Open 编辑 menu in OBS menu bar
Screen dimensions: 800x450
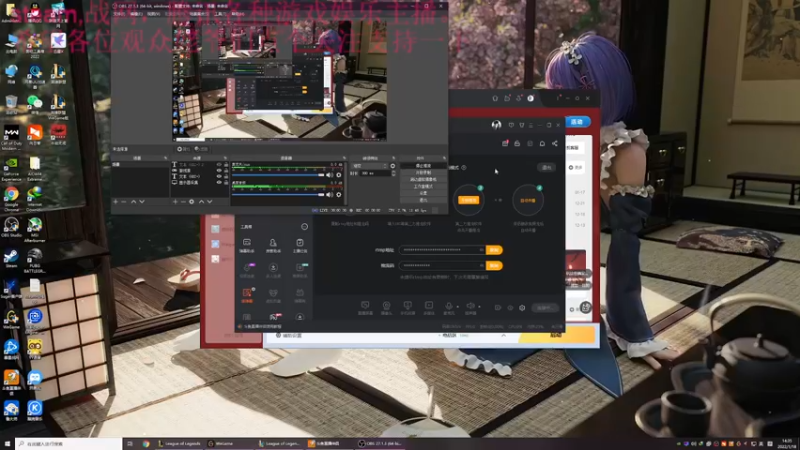(136, 14)
